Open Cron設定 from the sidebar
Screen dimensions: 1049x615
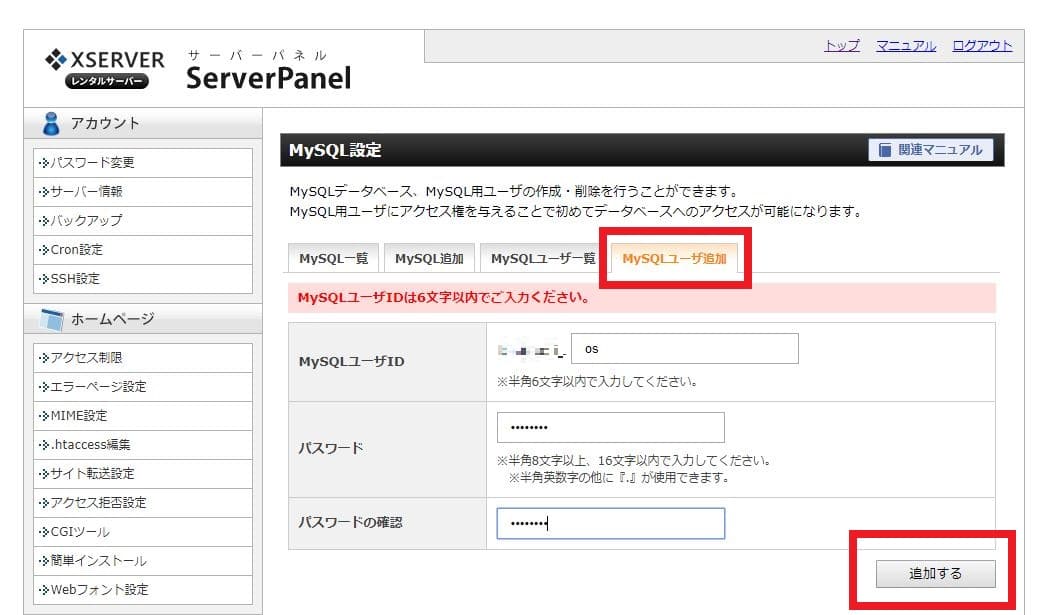76,249
